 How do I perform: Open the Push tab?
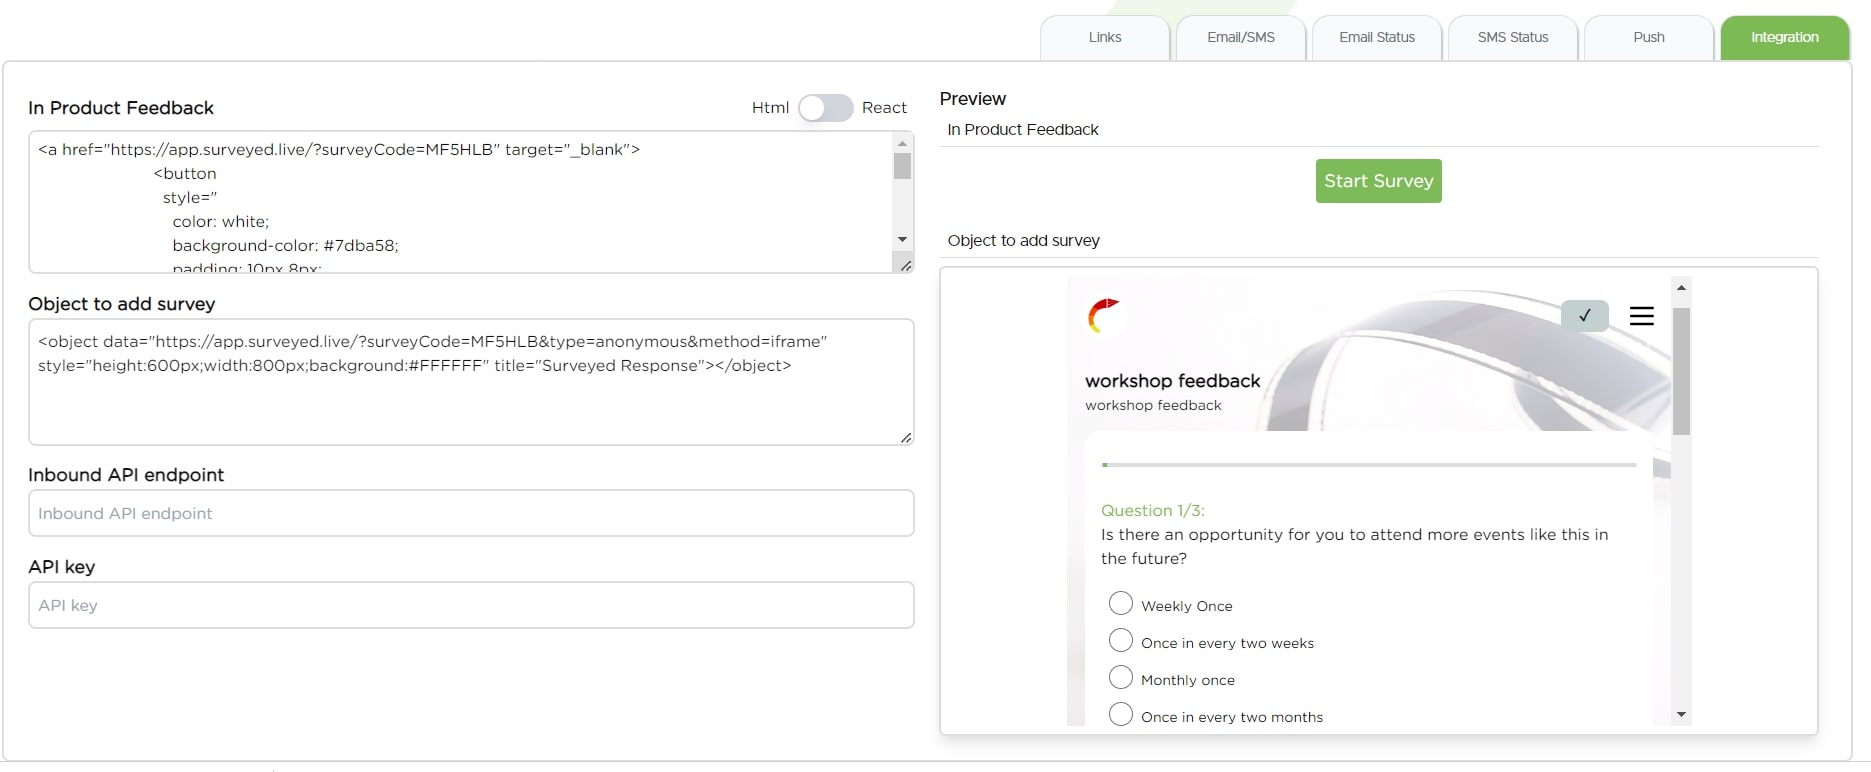coord(1648,38)
